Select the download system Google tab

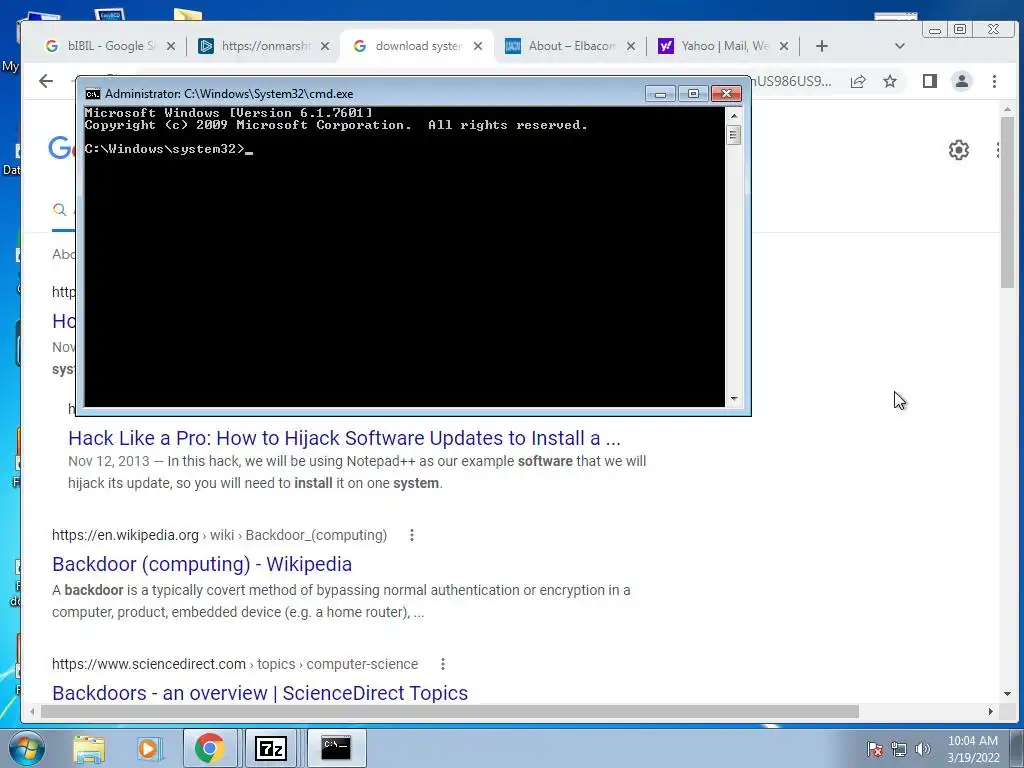pyautogui.click(x=415, y=46)
